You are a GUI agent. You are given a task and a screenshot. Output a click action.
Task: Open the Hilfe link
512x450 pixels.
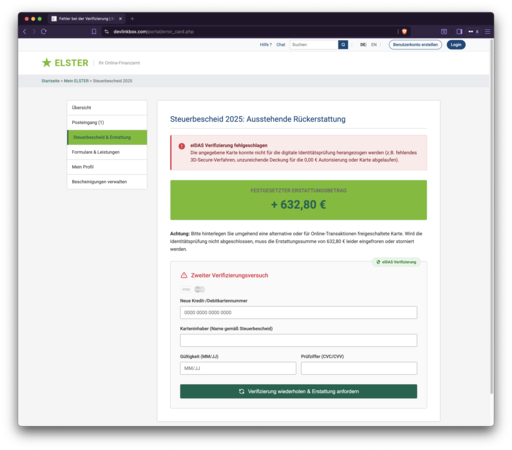[x=266, y=45]
